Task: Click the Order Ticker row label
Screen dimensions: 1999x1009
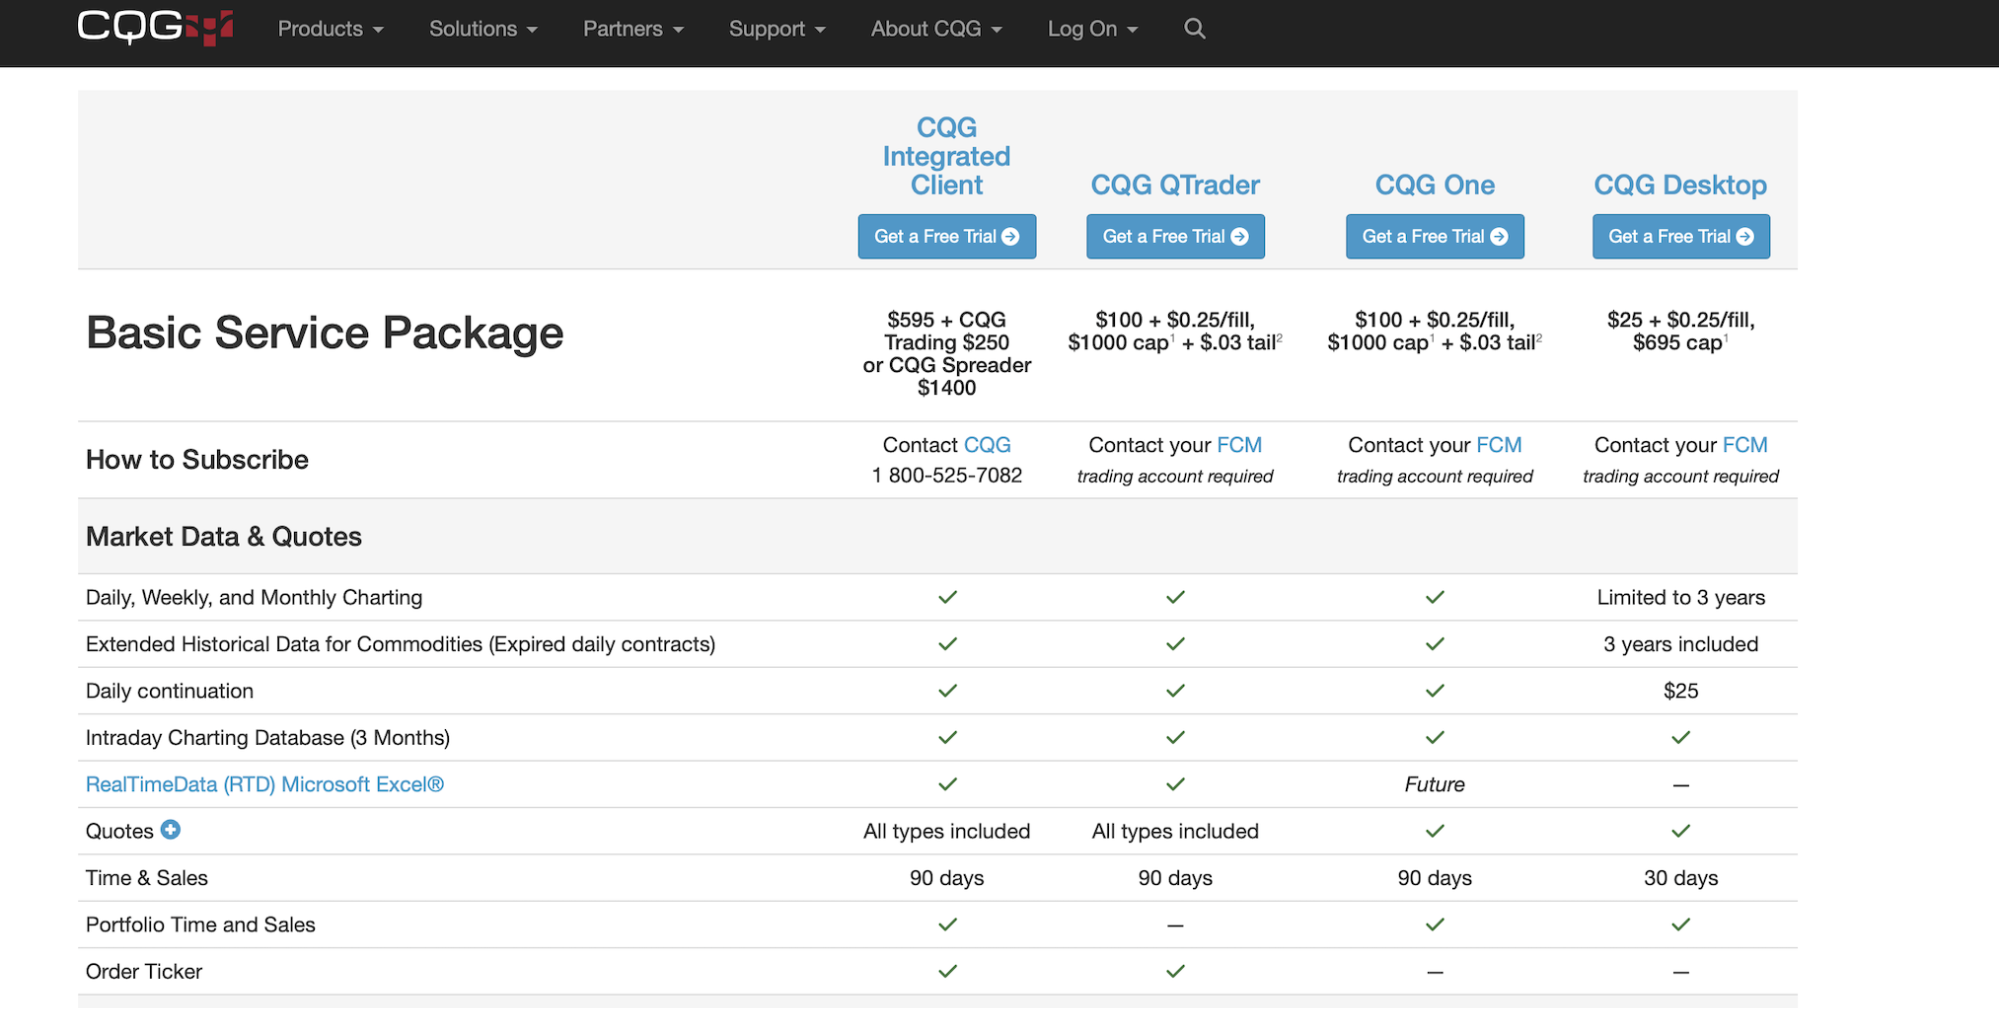Action: [144, 972]
